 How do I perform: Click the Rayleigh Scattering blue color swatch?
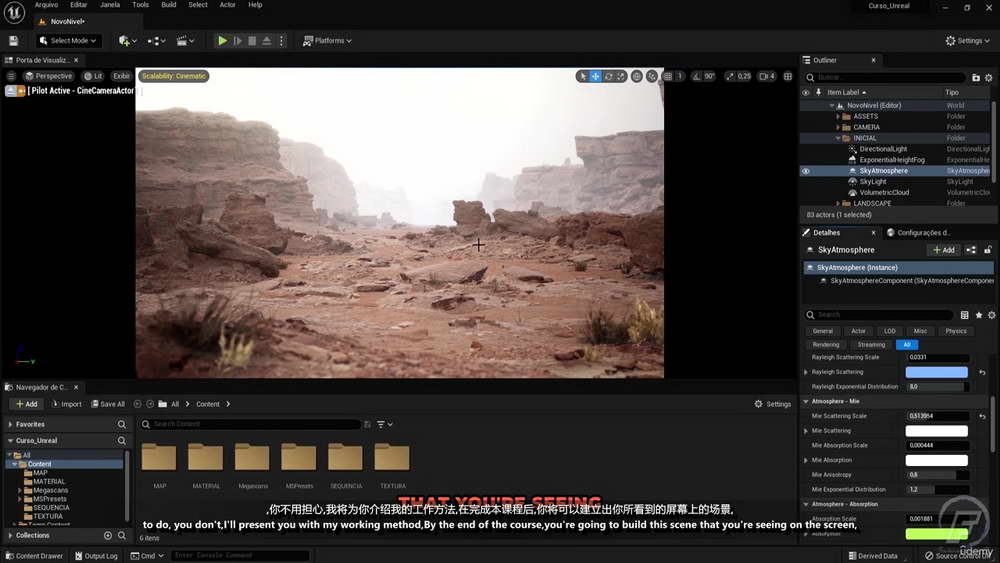tap(936, 372)
